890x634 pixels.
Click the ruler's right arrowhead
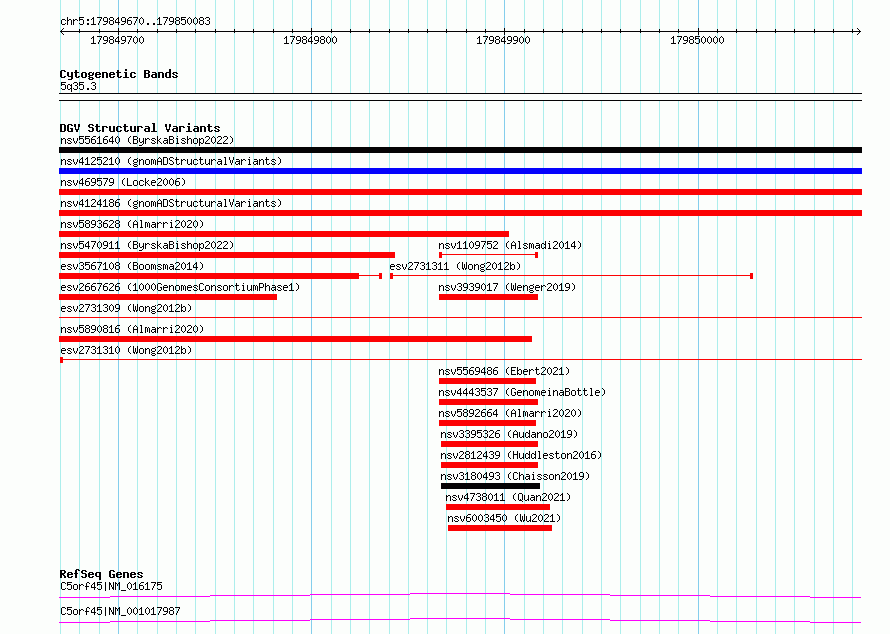pyautogui.click(x=858, y=32)
